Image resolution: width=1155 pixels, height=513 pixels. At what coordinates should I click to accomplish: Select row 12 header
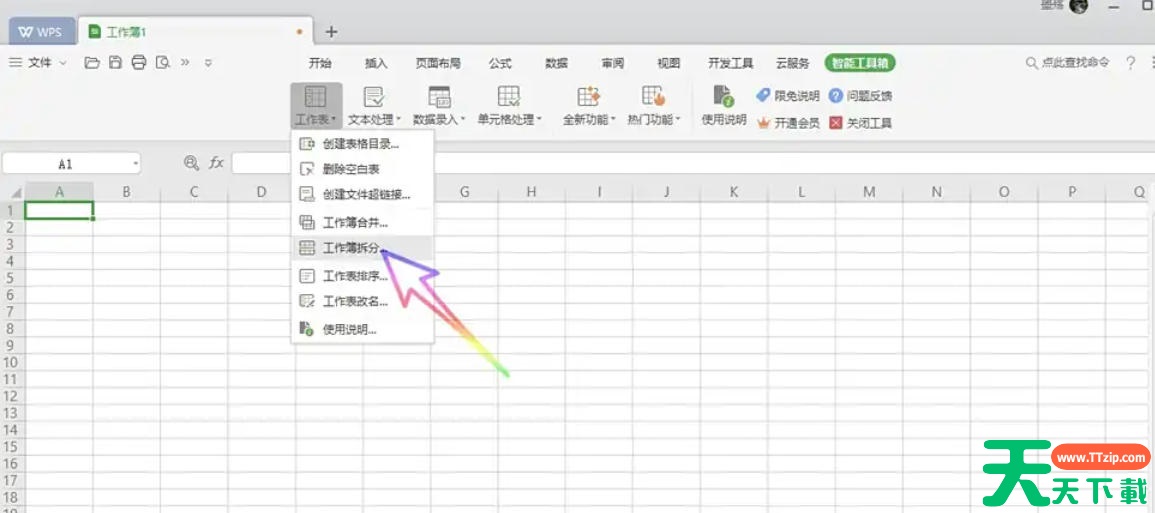pos(12,396)
